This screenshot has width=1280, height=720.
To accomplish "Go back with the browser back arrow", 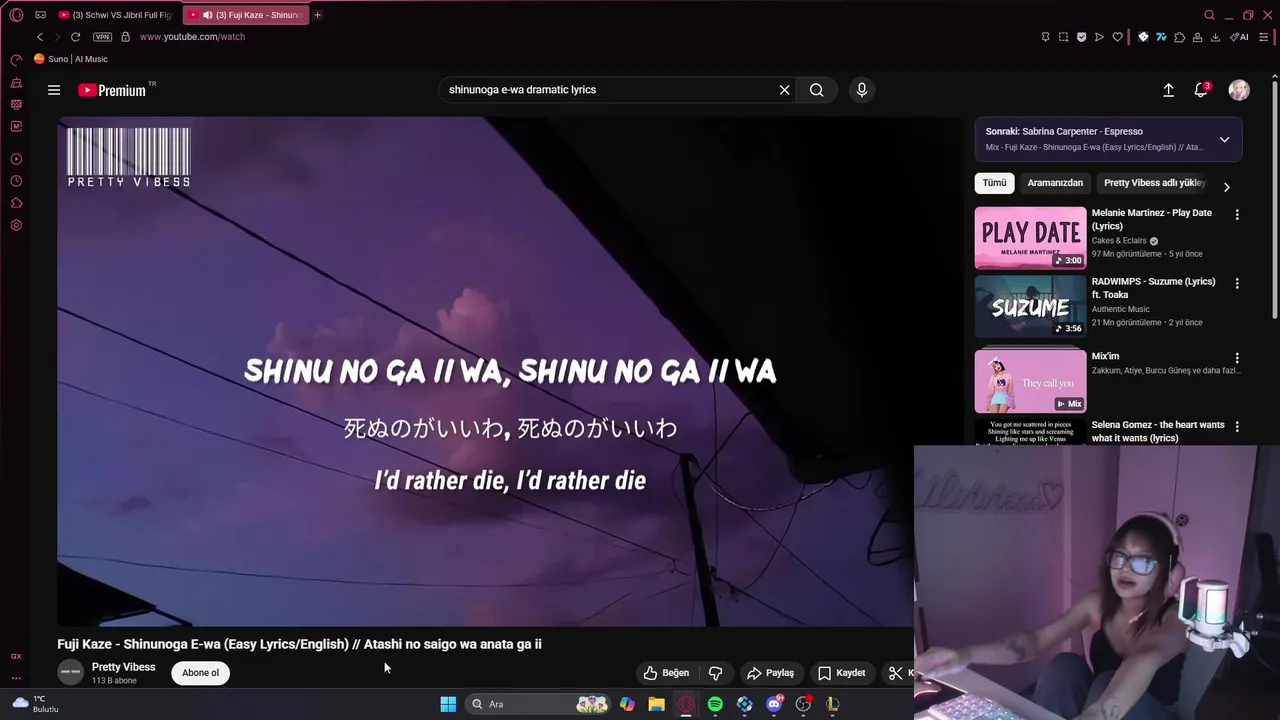I will [x=40, y=37].
